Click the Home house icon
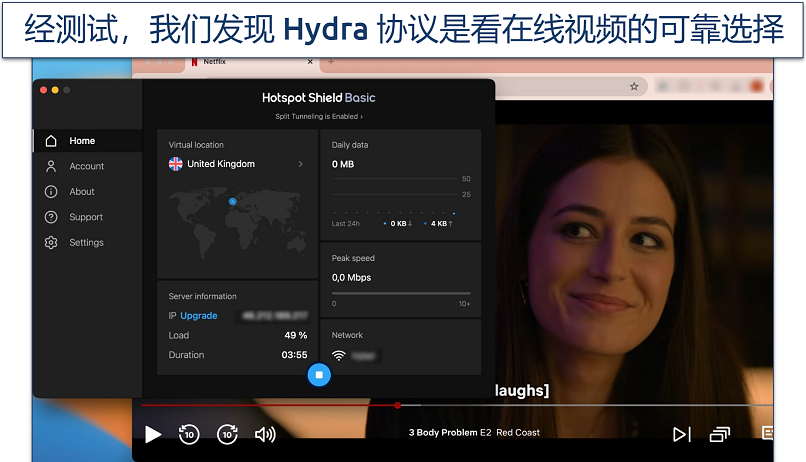 pyautogui.click(x=51, y=141)
